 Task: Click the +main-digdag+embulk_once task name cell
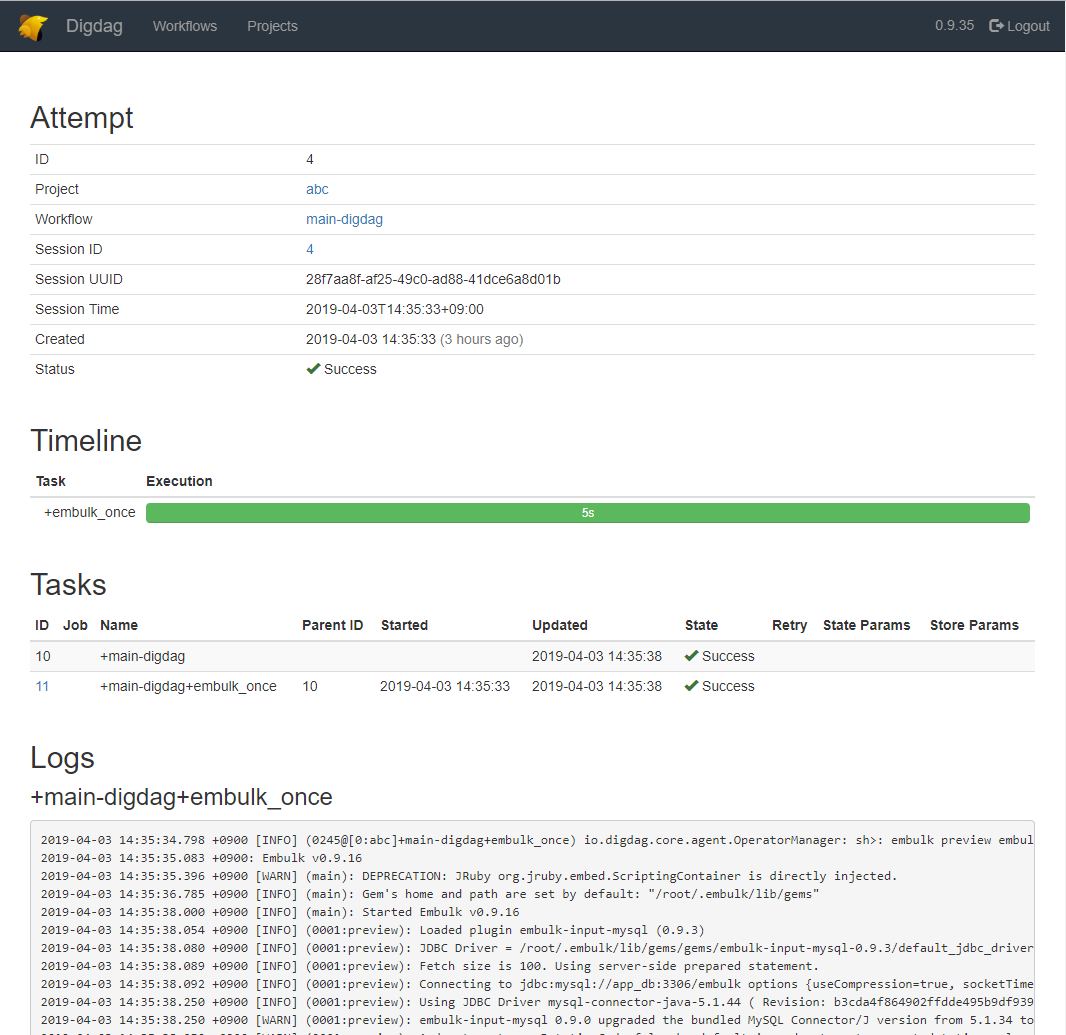pos(188,686)
